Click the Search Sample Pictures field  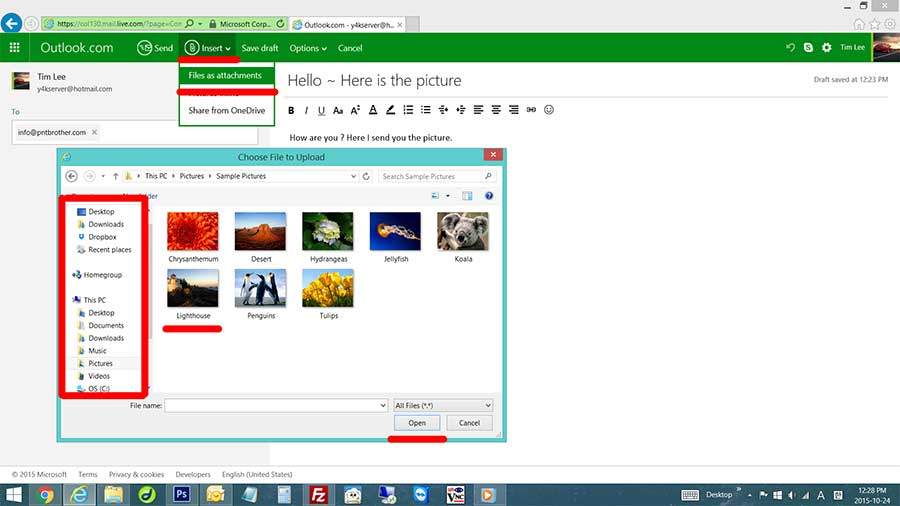coord(437,176)
